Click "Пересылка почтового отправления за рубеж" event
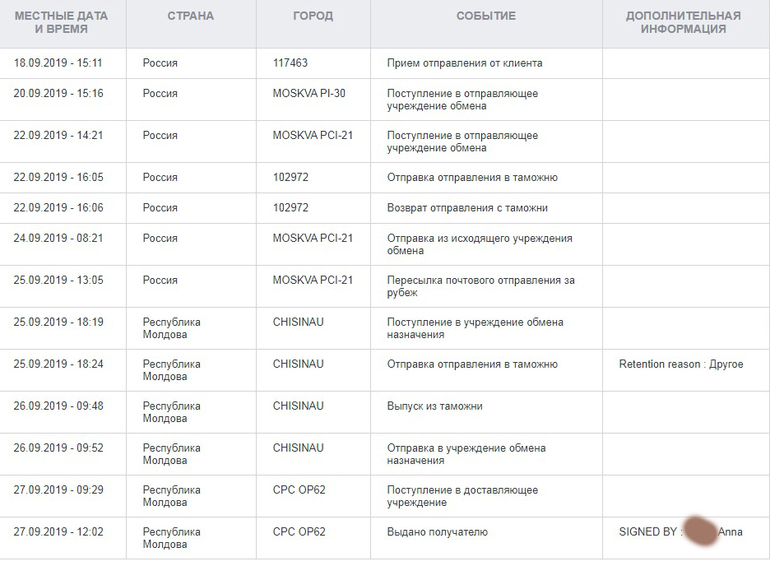 (x=480, y=286)
